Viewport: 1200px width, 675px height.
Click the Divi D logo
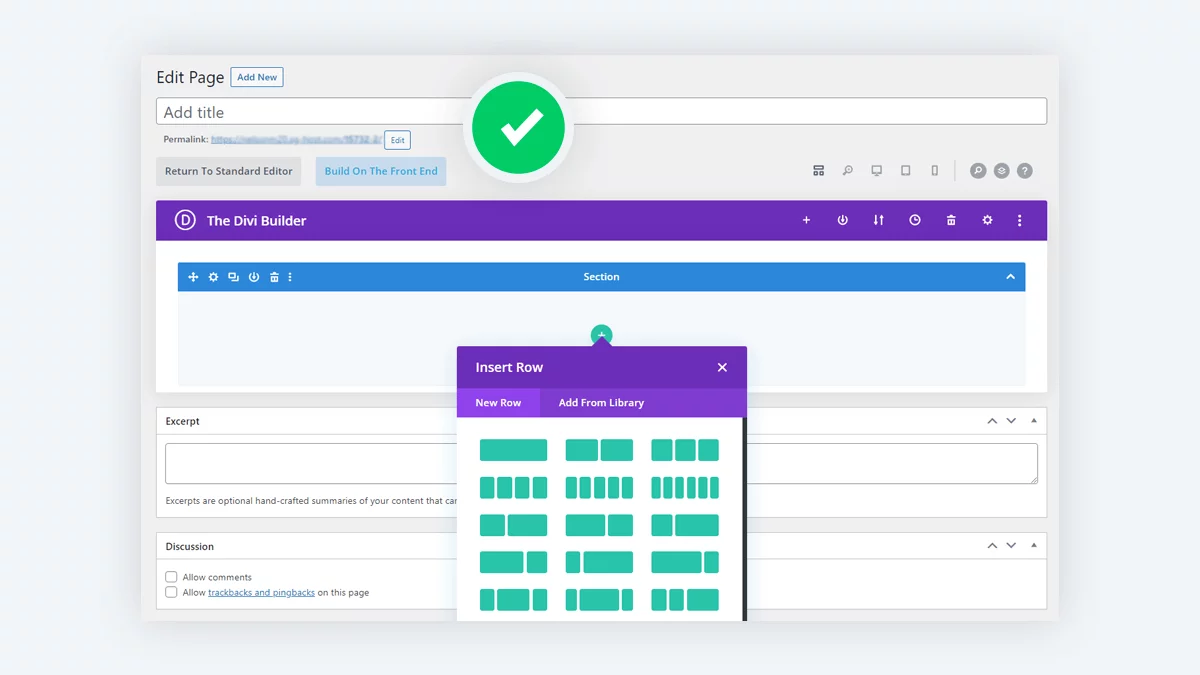(185, 220)
